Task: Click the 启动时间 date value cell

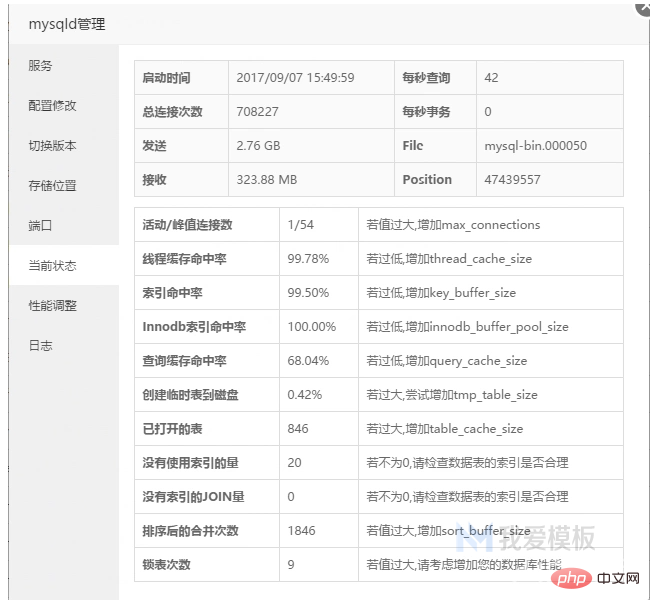Action: 294,78
